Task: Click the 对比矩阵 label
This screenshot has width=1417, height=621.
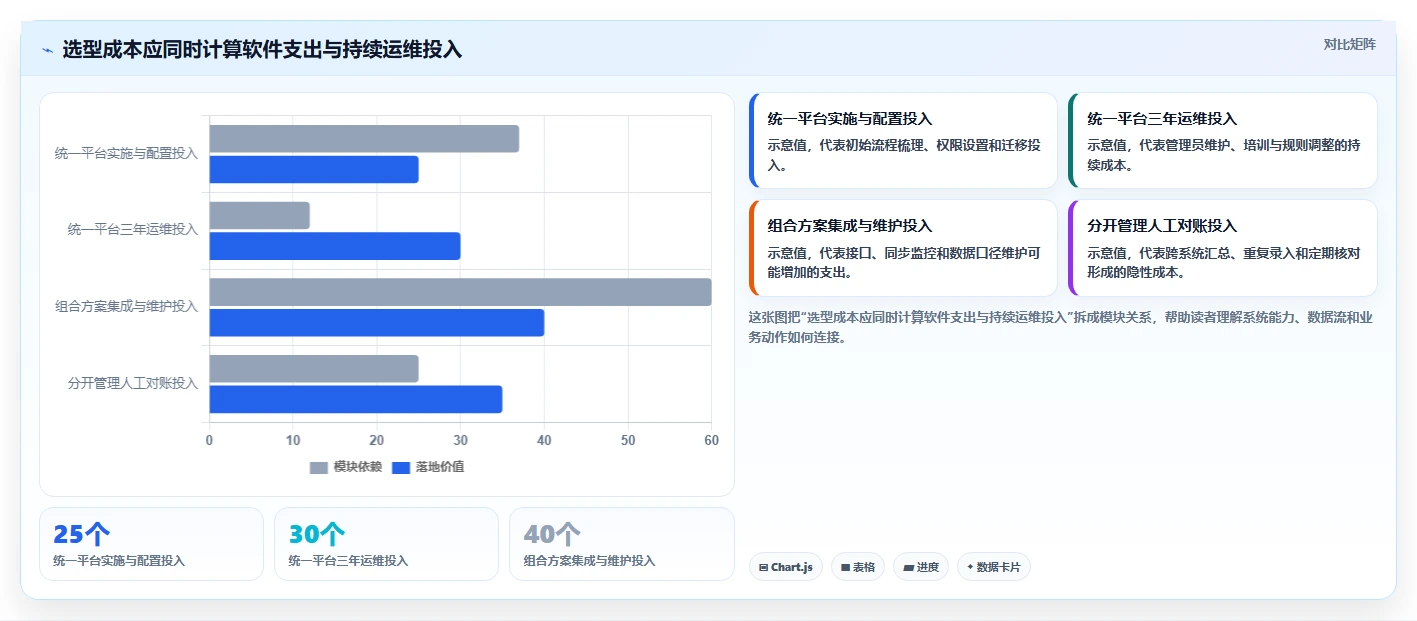Action: tap(1349, 44)
